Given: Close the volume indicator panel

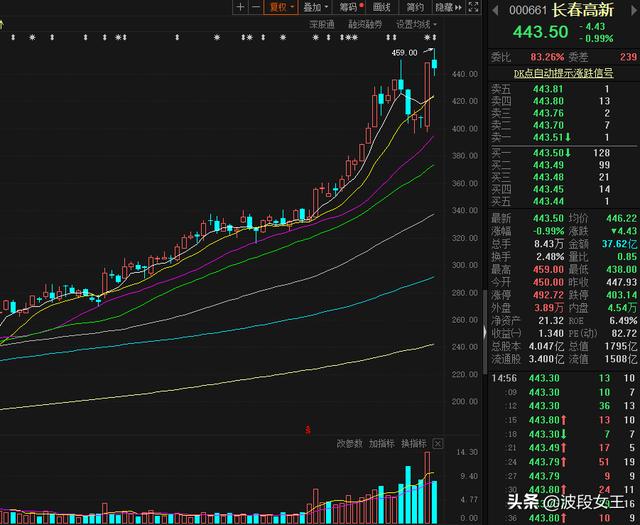Looking at the screenshot, I should point(438,443).
